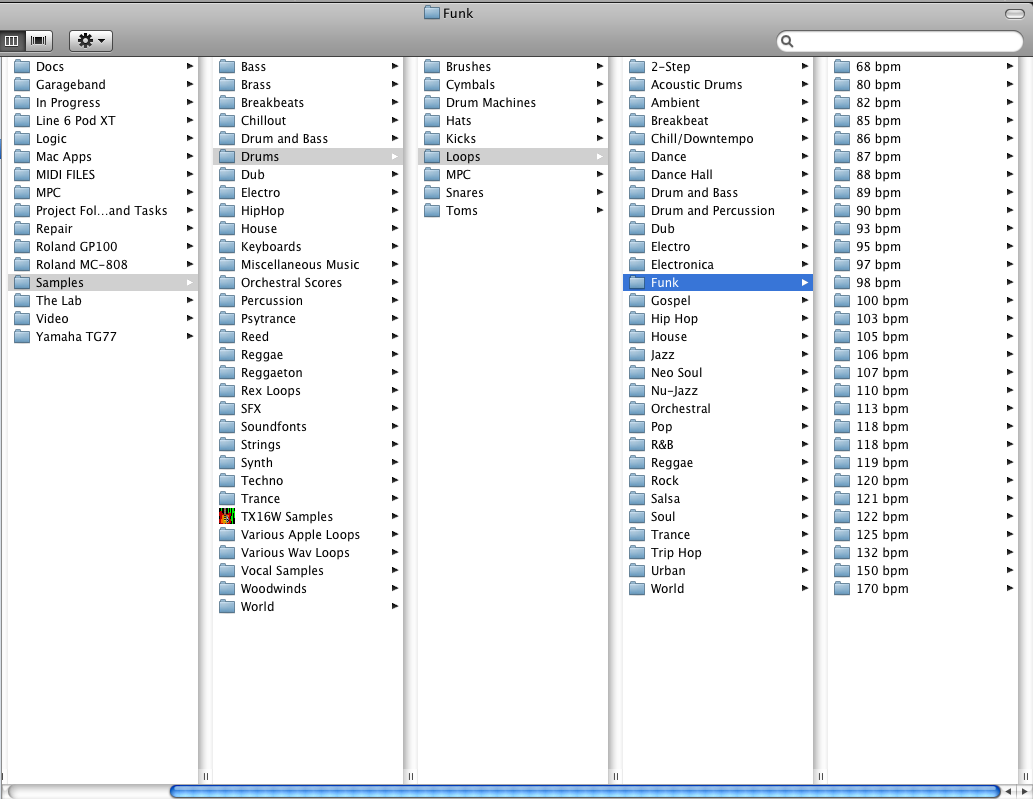Click the Rex Loops folder icon
1033x799 pixels.
[x=227, y=391]
